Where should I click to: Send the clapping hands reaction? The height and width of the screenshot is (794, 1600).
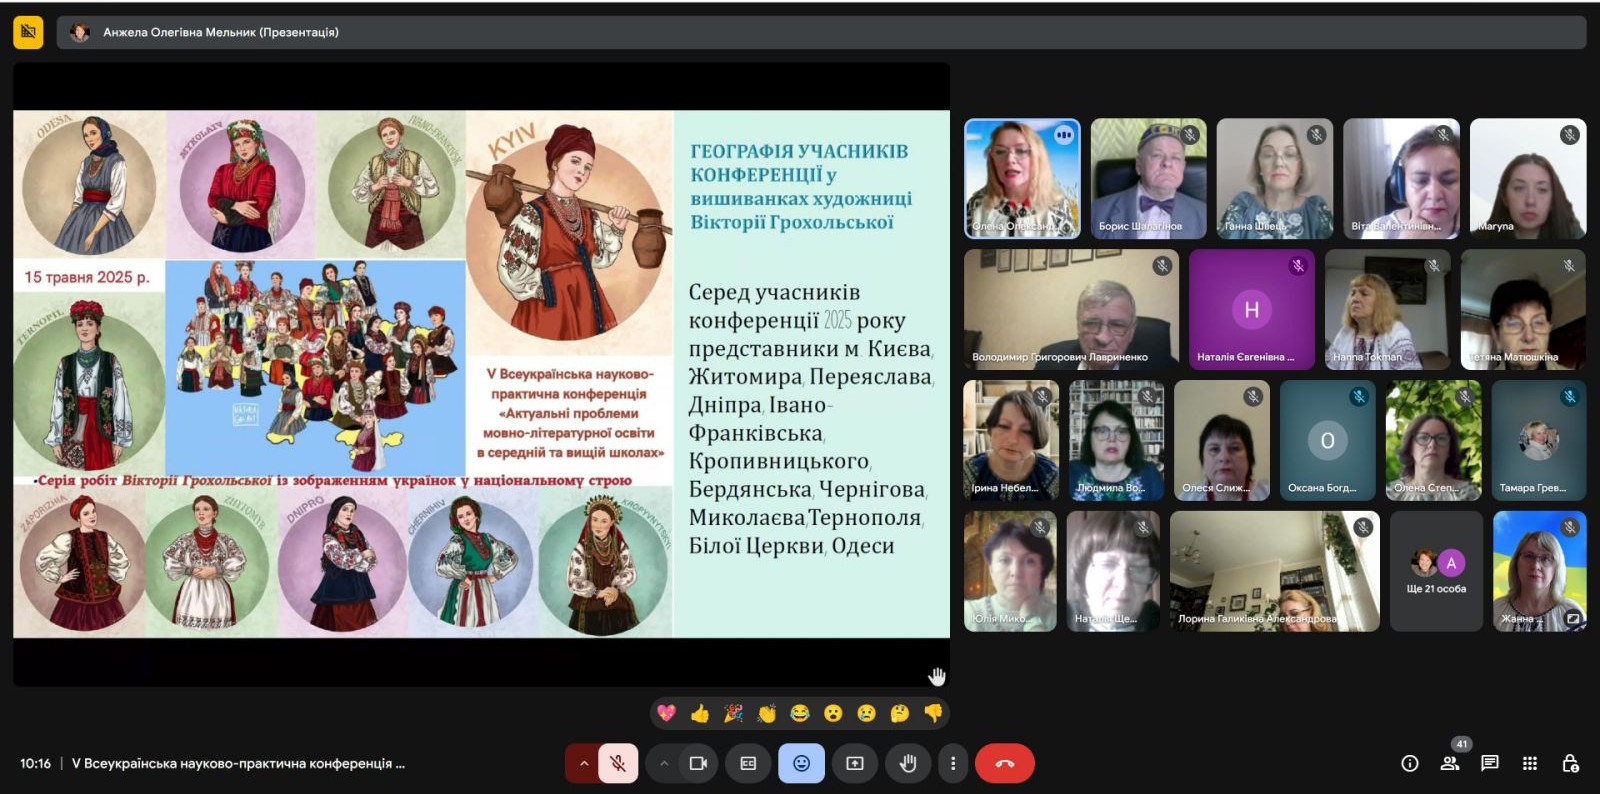click(767, 713)
